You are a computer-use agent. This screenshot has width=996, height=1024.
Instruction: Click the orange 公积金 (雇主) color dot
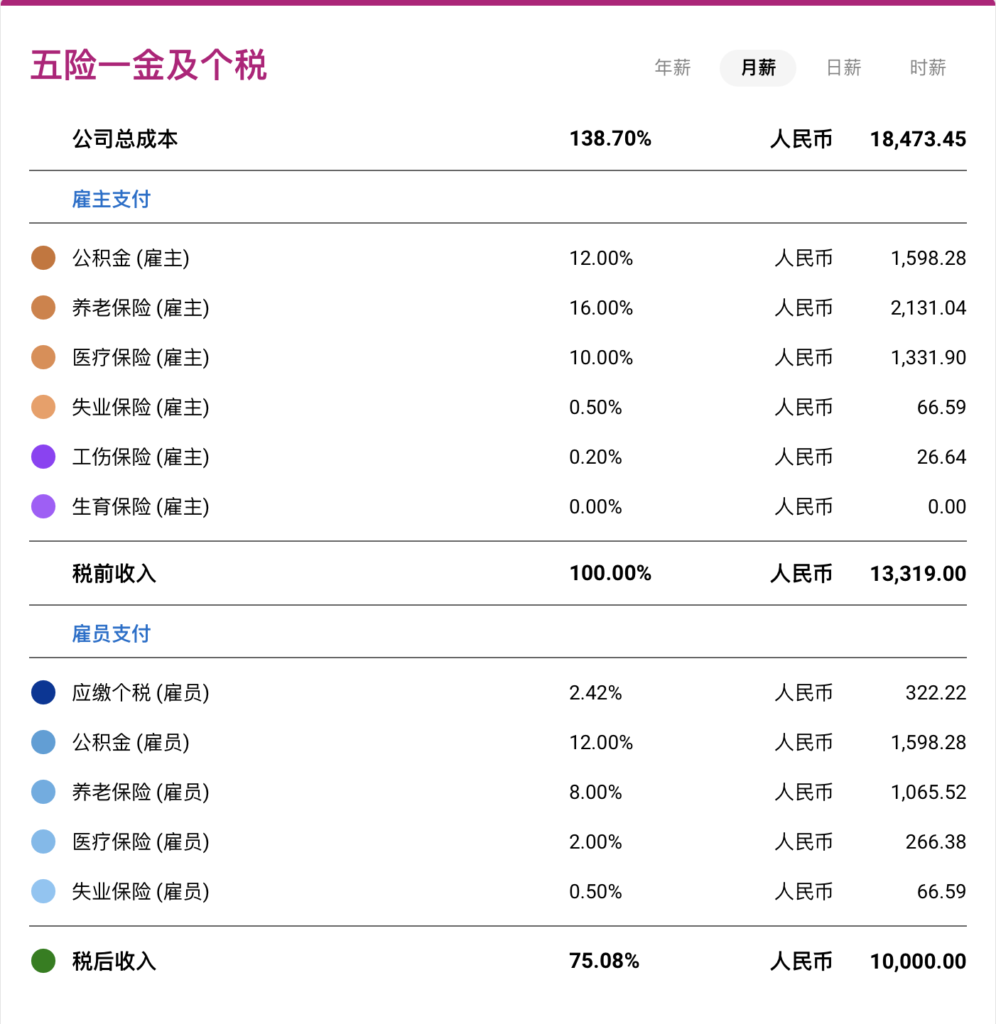click(x=43, y=257)
